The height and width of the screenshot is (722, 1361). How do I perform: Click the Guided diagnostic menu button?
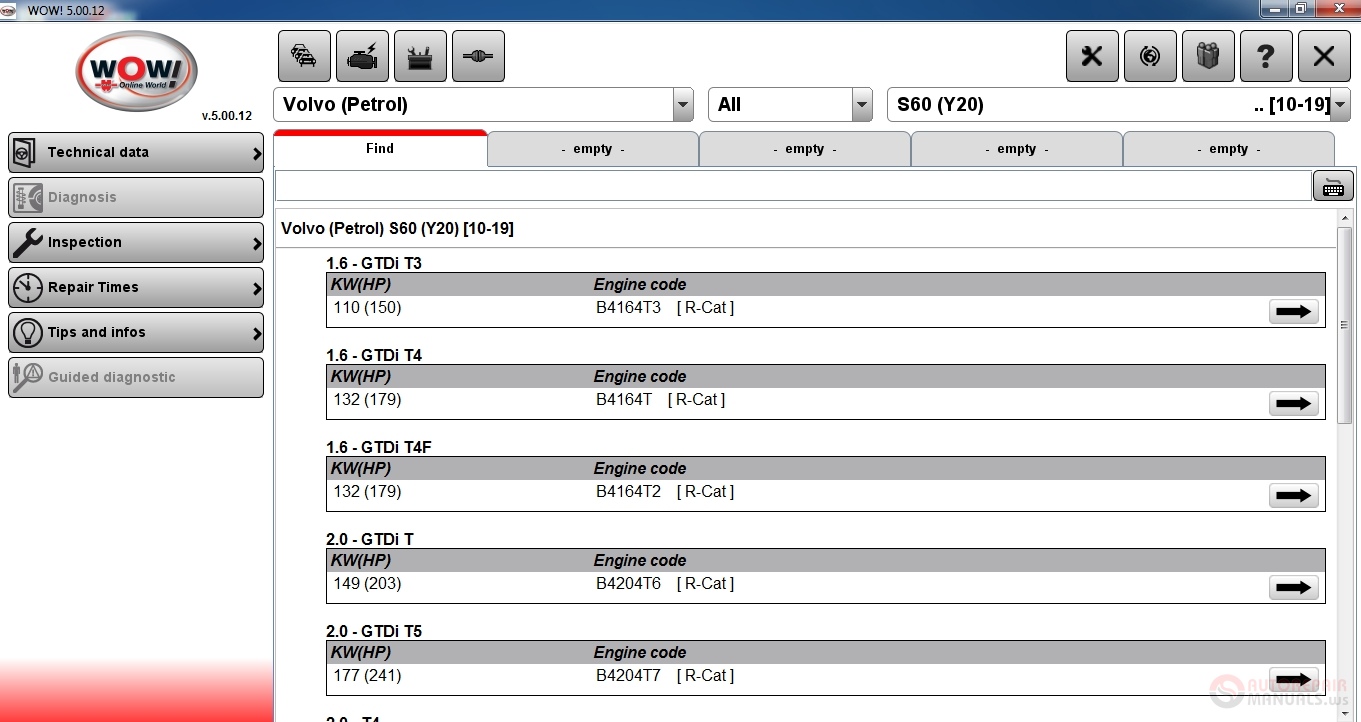(136, 377)
